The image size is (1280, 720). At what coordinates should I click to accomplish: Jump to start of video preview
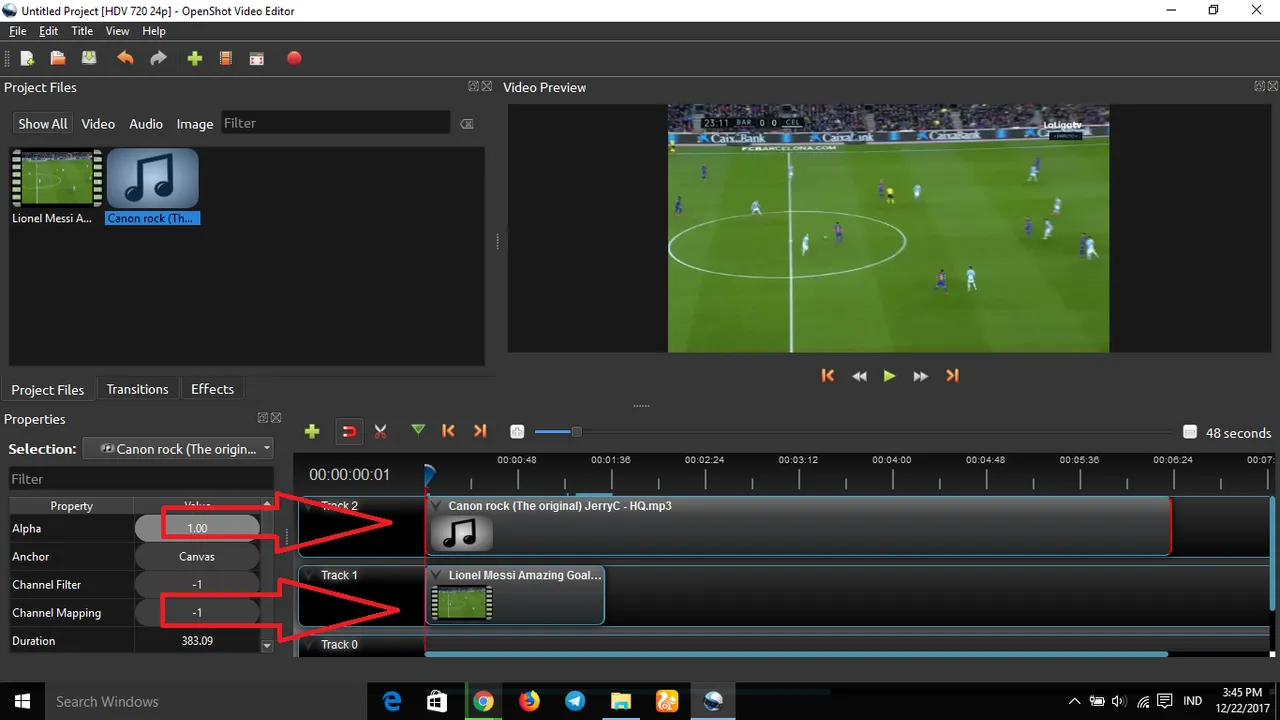828,376
